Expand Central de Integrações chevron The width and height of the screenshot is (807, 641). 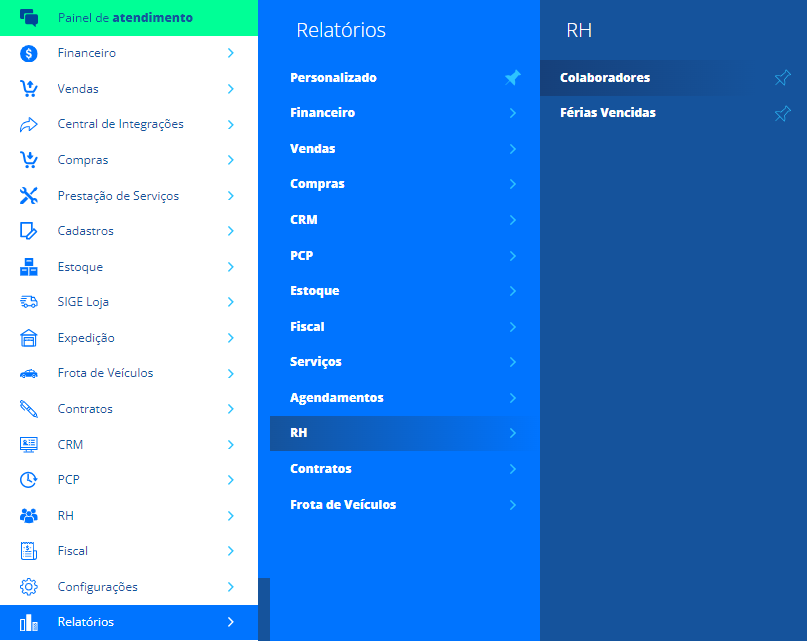click(x=231, y=125)
